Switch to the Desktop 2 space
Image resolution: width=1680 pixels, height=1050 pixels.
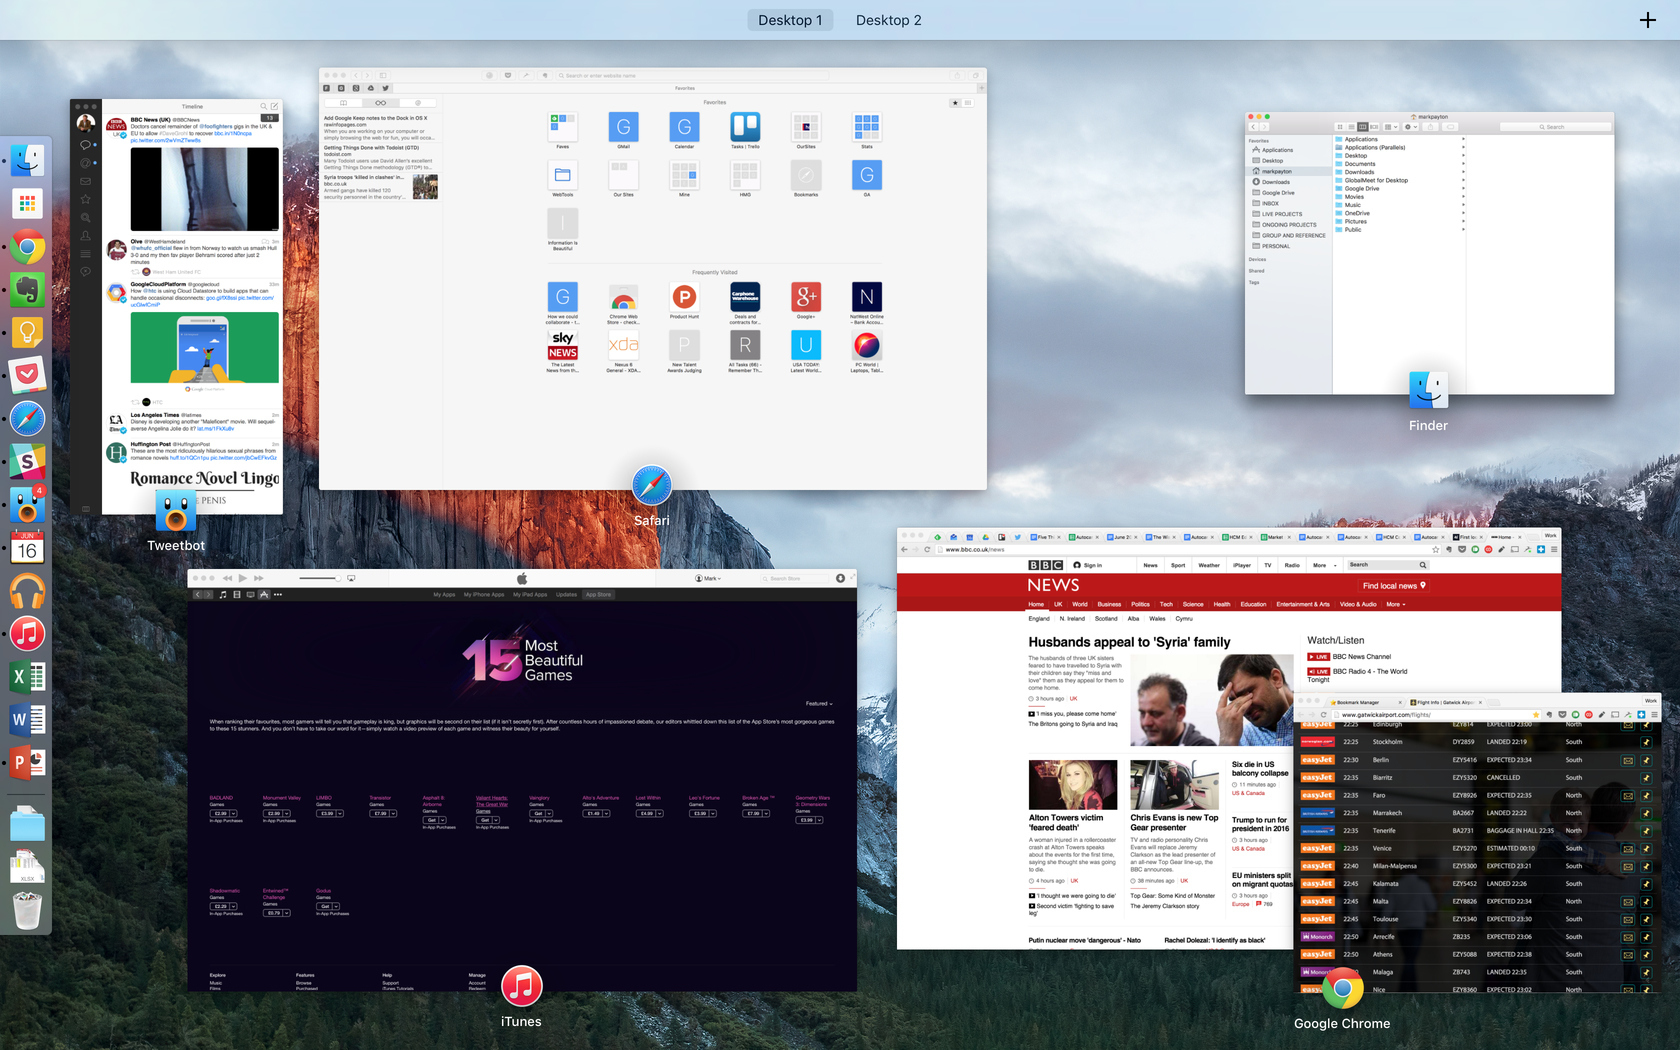pos(888,20)
